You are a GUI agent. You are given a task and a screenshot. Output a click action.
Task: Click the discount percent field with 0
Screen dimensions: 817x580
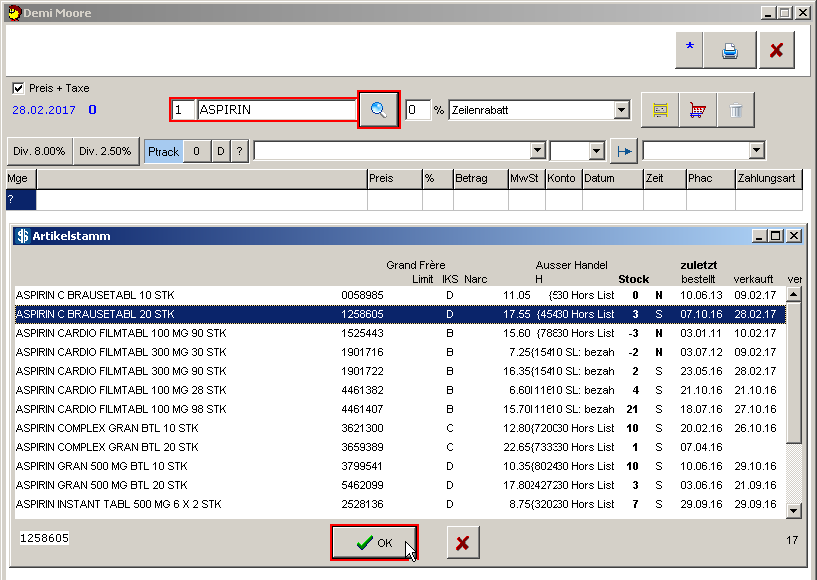418,110
